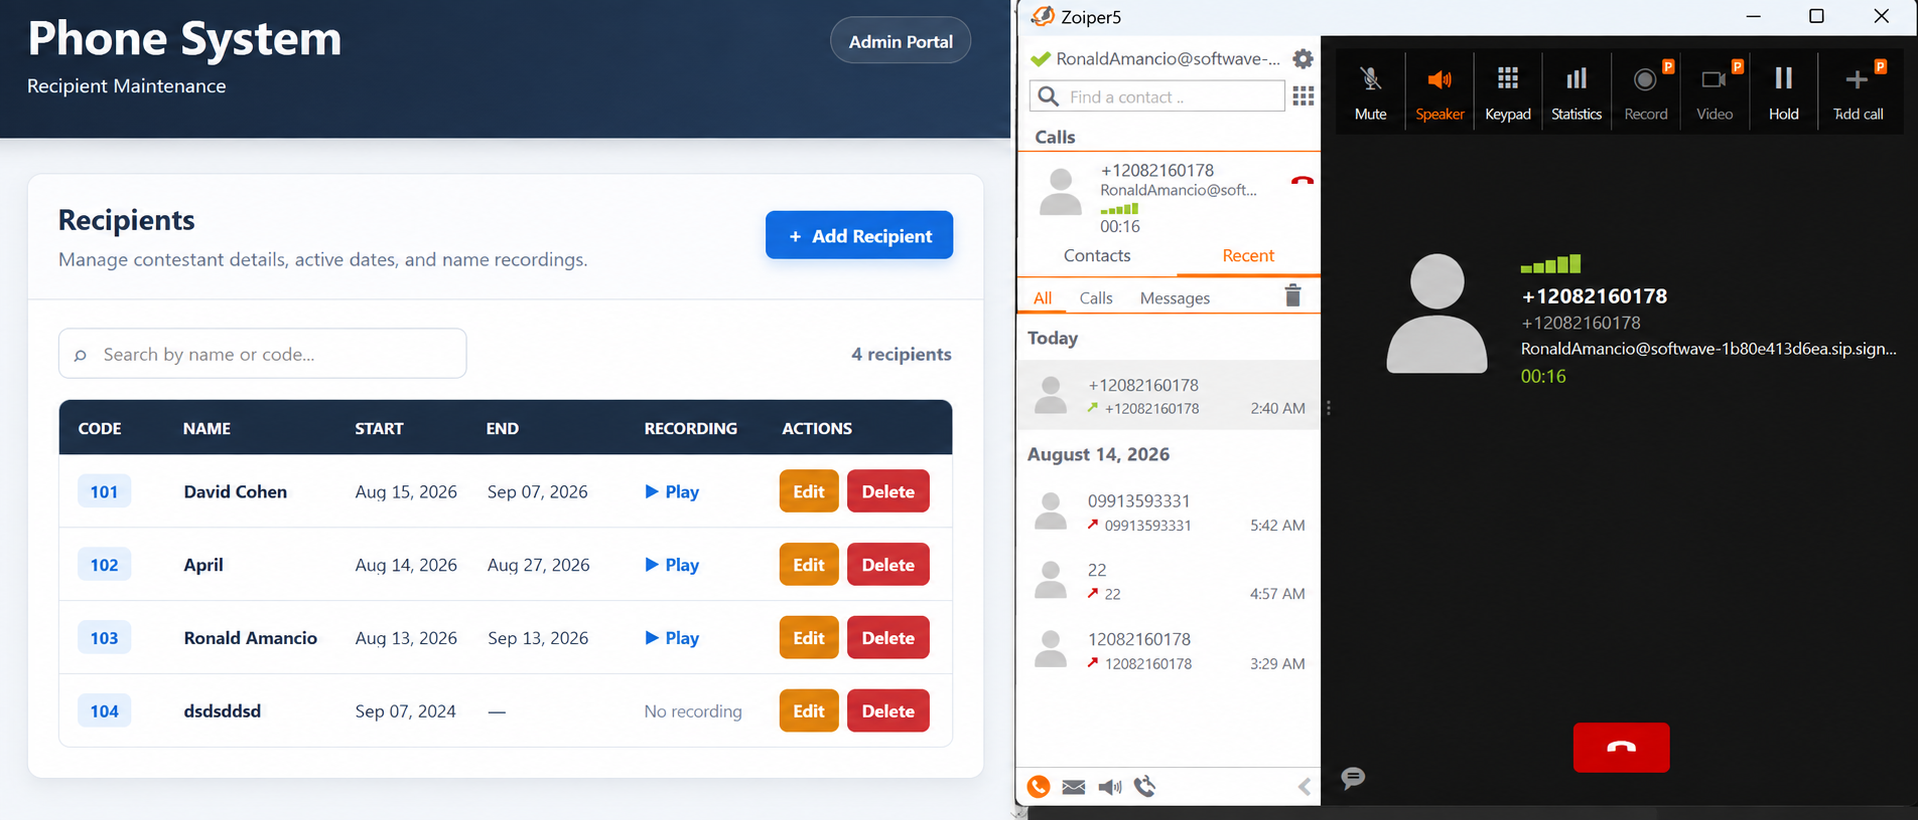Open the Keypad in Zoiper call toolbar
1918x820 pixels.
(1507, 93)
